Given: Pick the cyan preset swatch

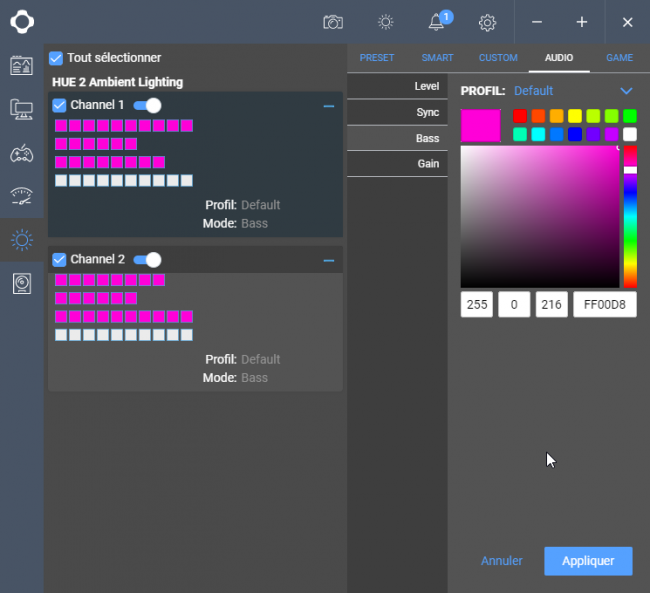Looking at the screenshot, I should coord(538,134).
